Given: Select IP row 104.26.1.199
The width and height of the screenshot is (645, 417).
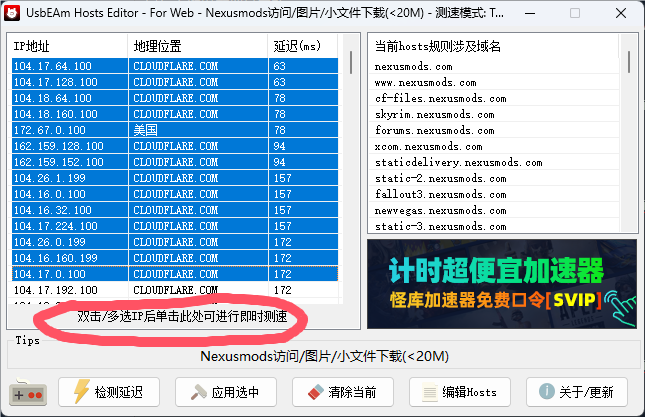Looking at the screenshot, I should [x=175, y=178].
